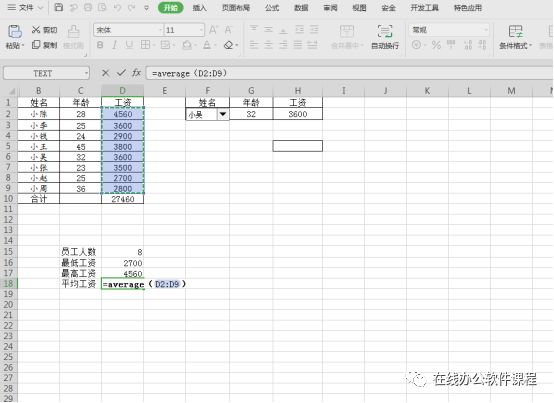Select the row 10 header
This screenshot has width=554, height=403.
click(8, 199)
